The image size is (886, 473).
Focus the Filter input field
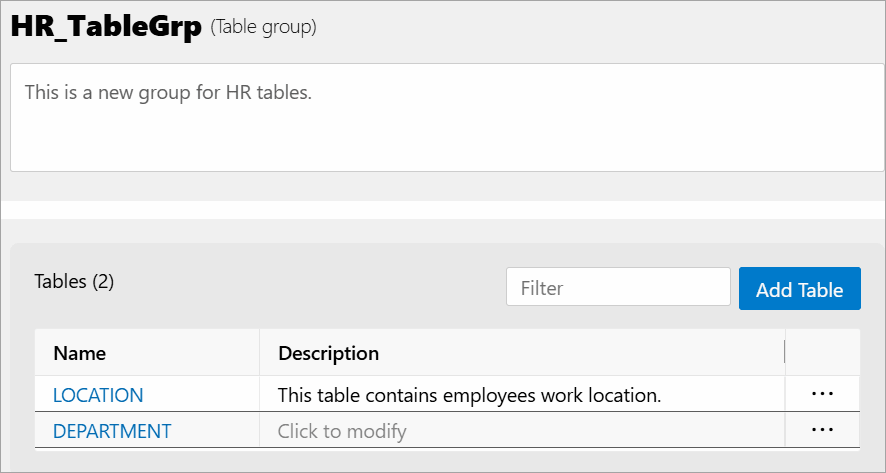(618, 287)
